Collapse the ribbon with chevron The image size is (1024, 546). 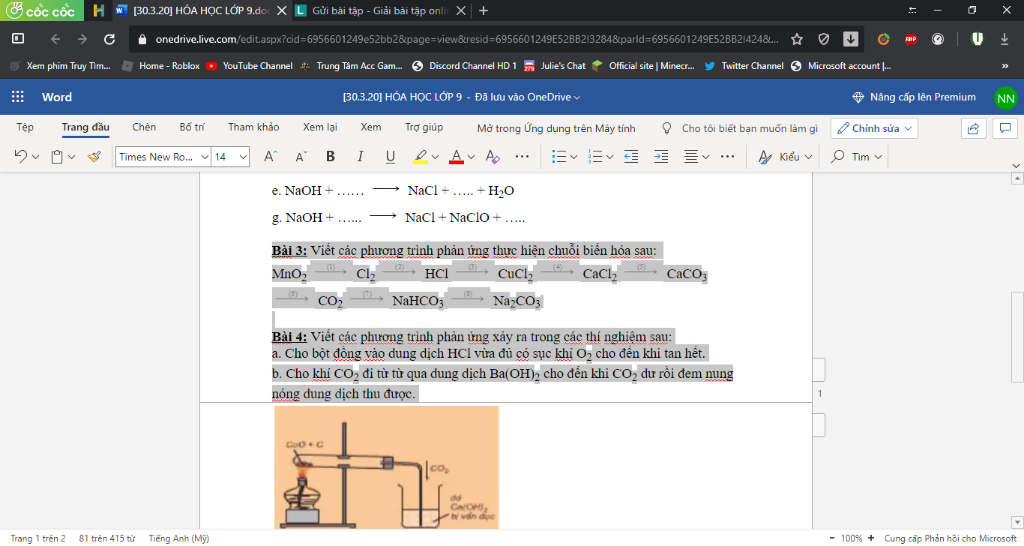(x=1016, y=166)
